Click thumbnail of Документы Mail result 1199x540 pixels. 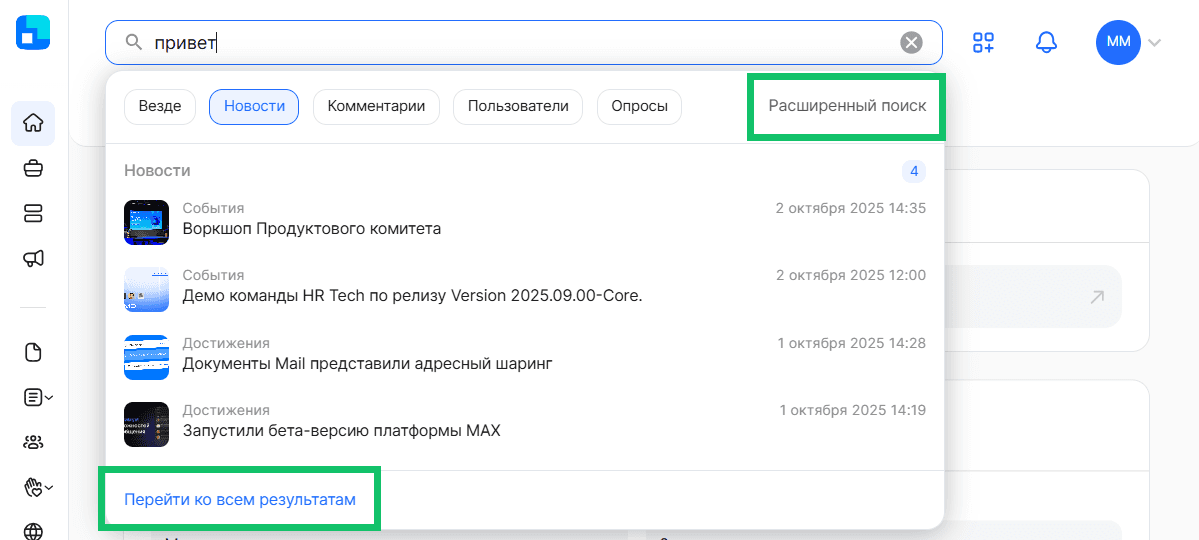[146, 357]
